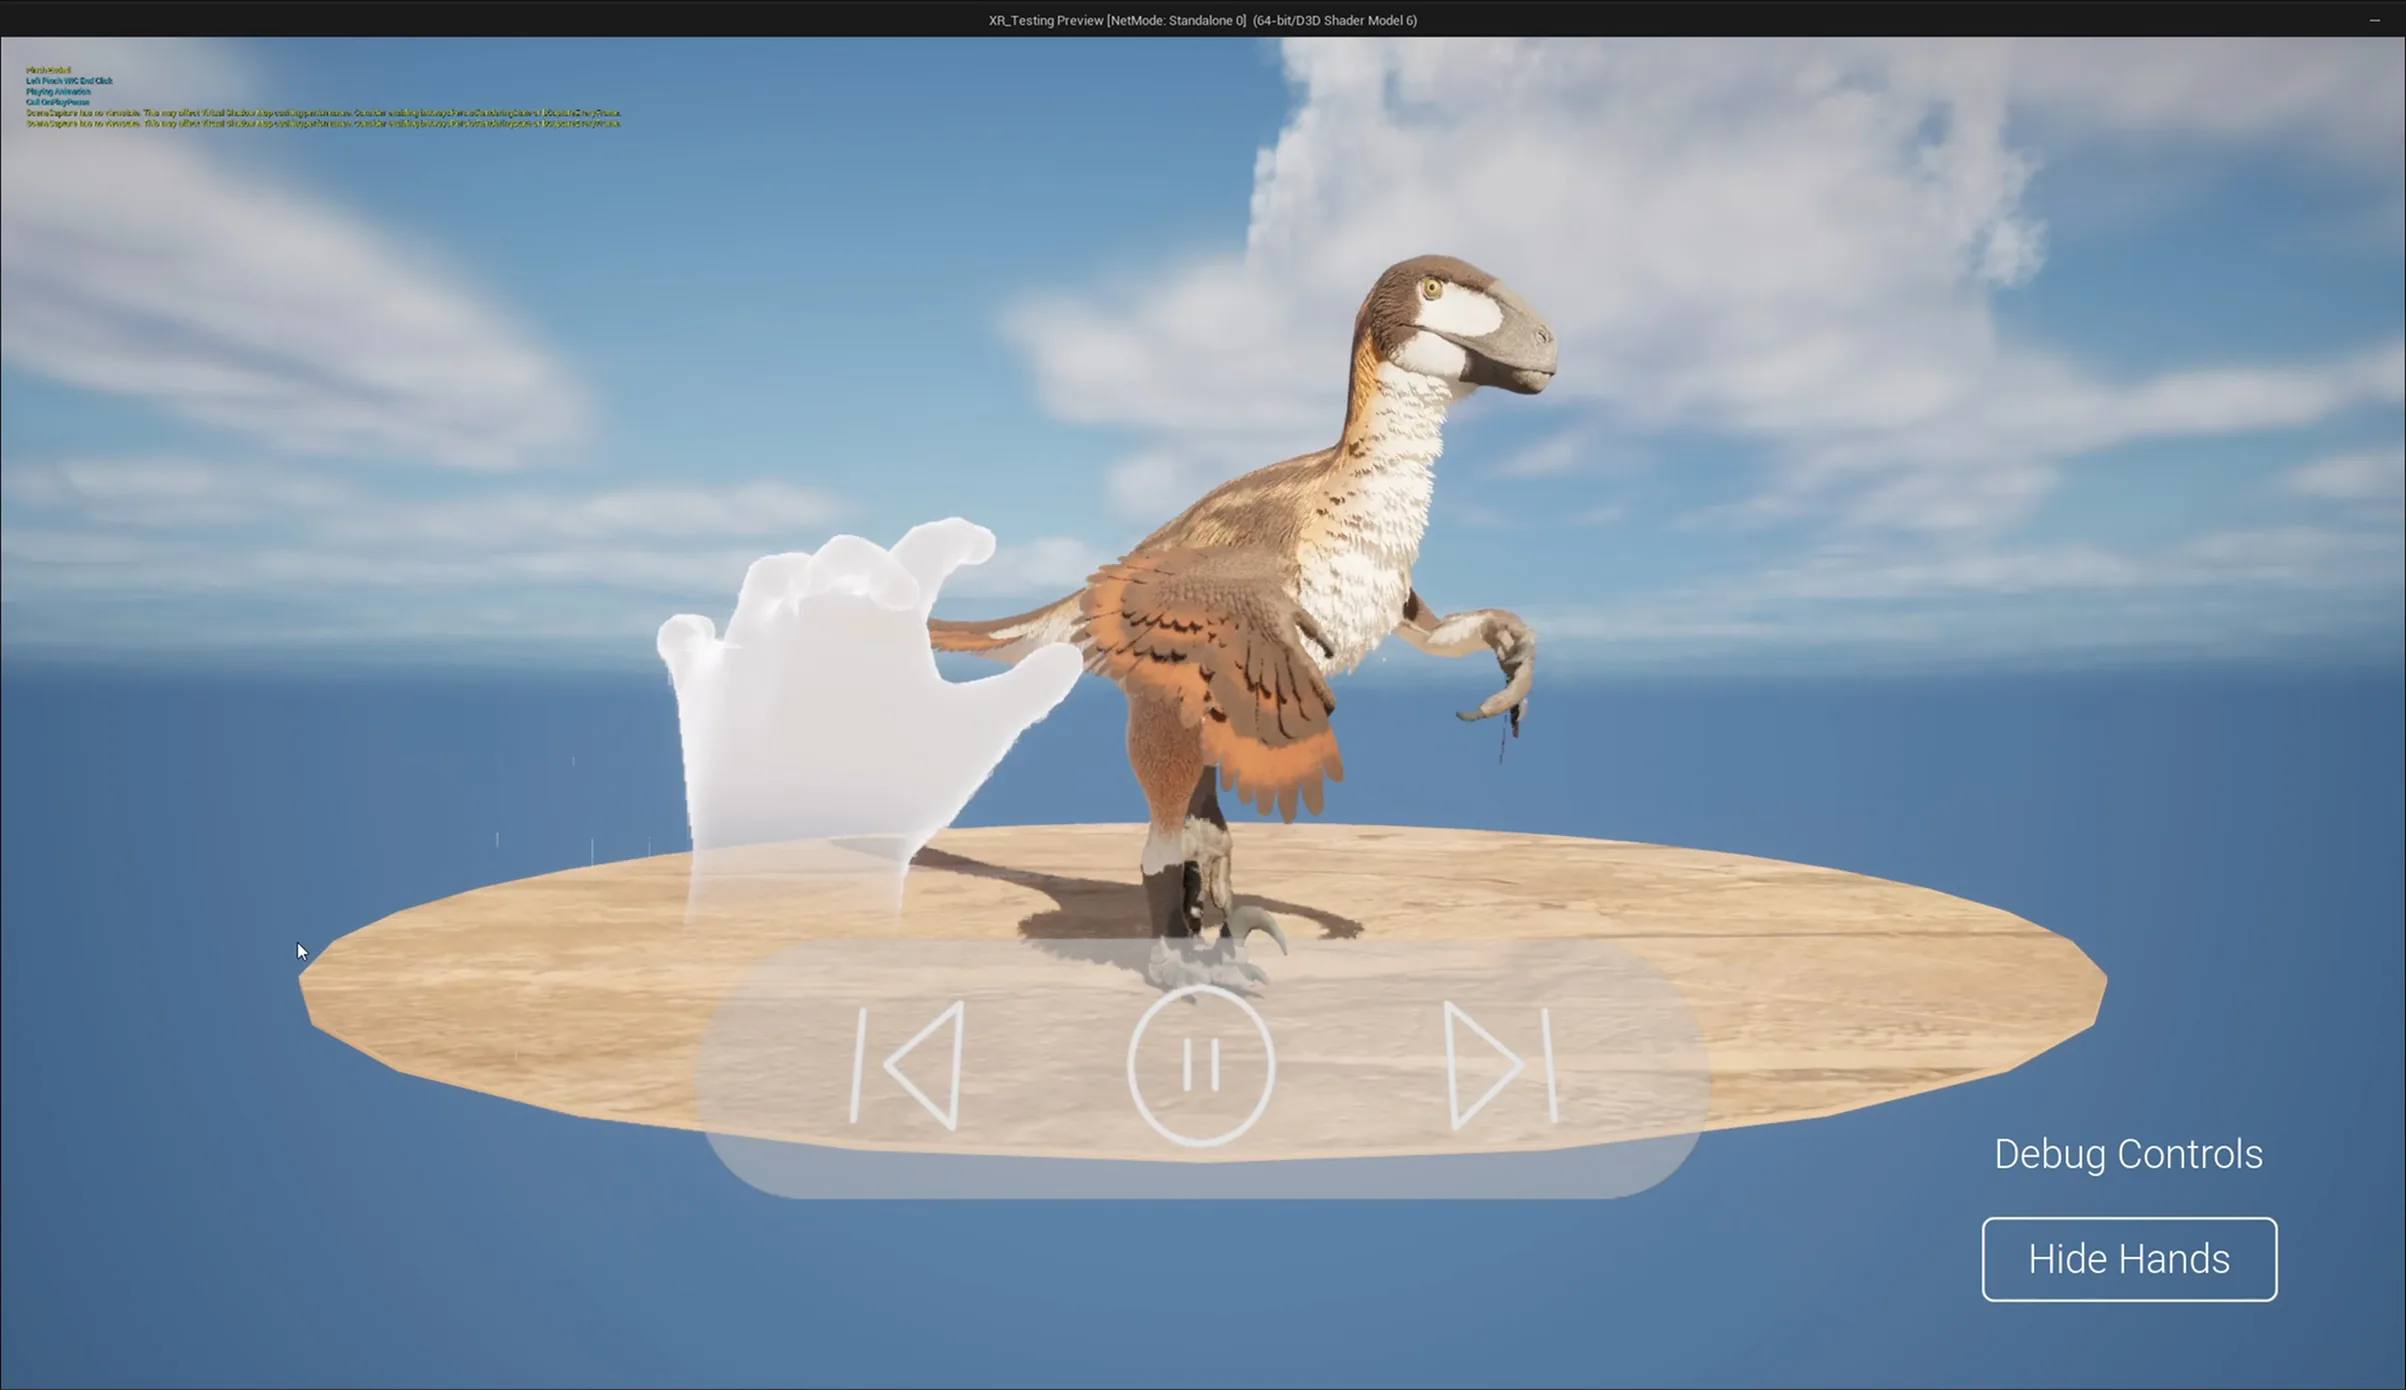Pause the dinosaur animation
The width and height of the screenshot is (2406, 1390).
[1200, 1065]
